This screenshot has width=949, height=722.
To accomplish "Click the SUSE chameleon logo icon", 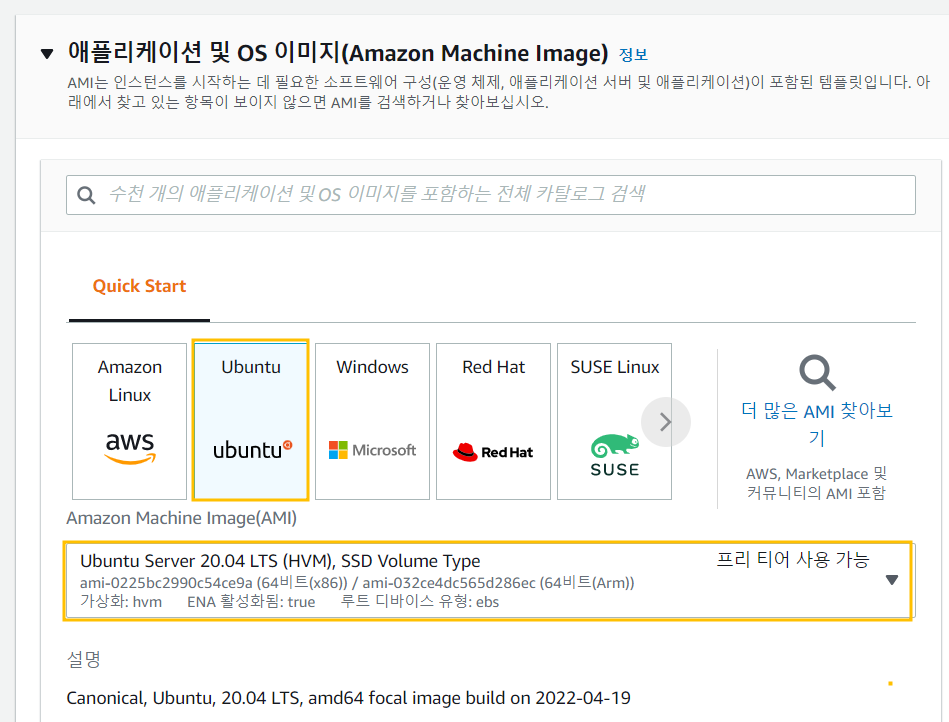I will [x=615, y=455].
